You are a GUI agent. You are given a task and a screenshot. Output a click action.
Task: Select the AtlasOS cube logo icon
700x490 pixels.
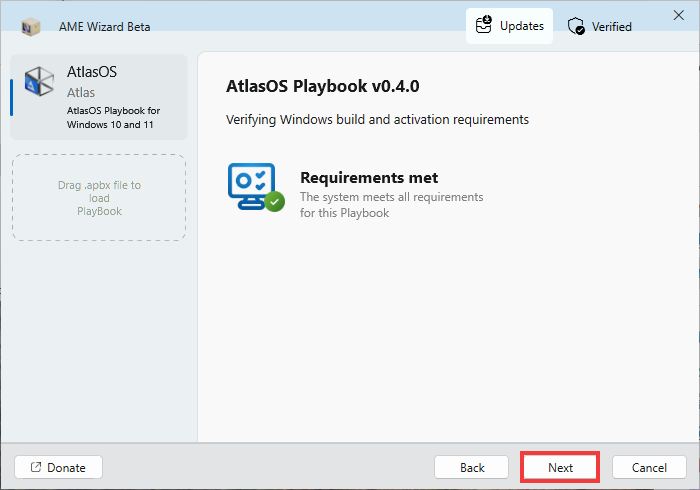[39, 82]
